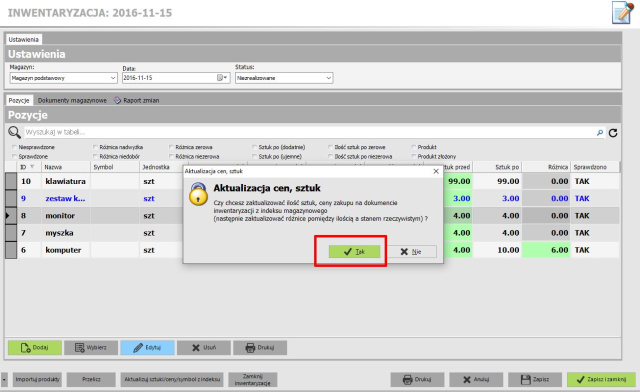Sort by the Sztuk po column header
This screenshot has width=640, height=392.
point(497,167)
